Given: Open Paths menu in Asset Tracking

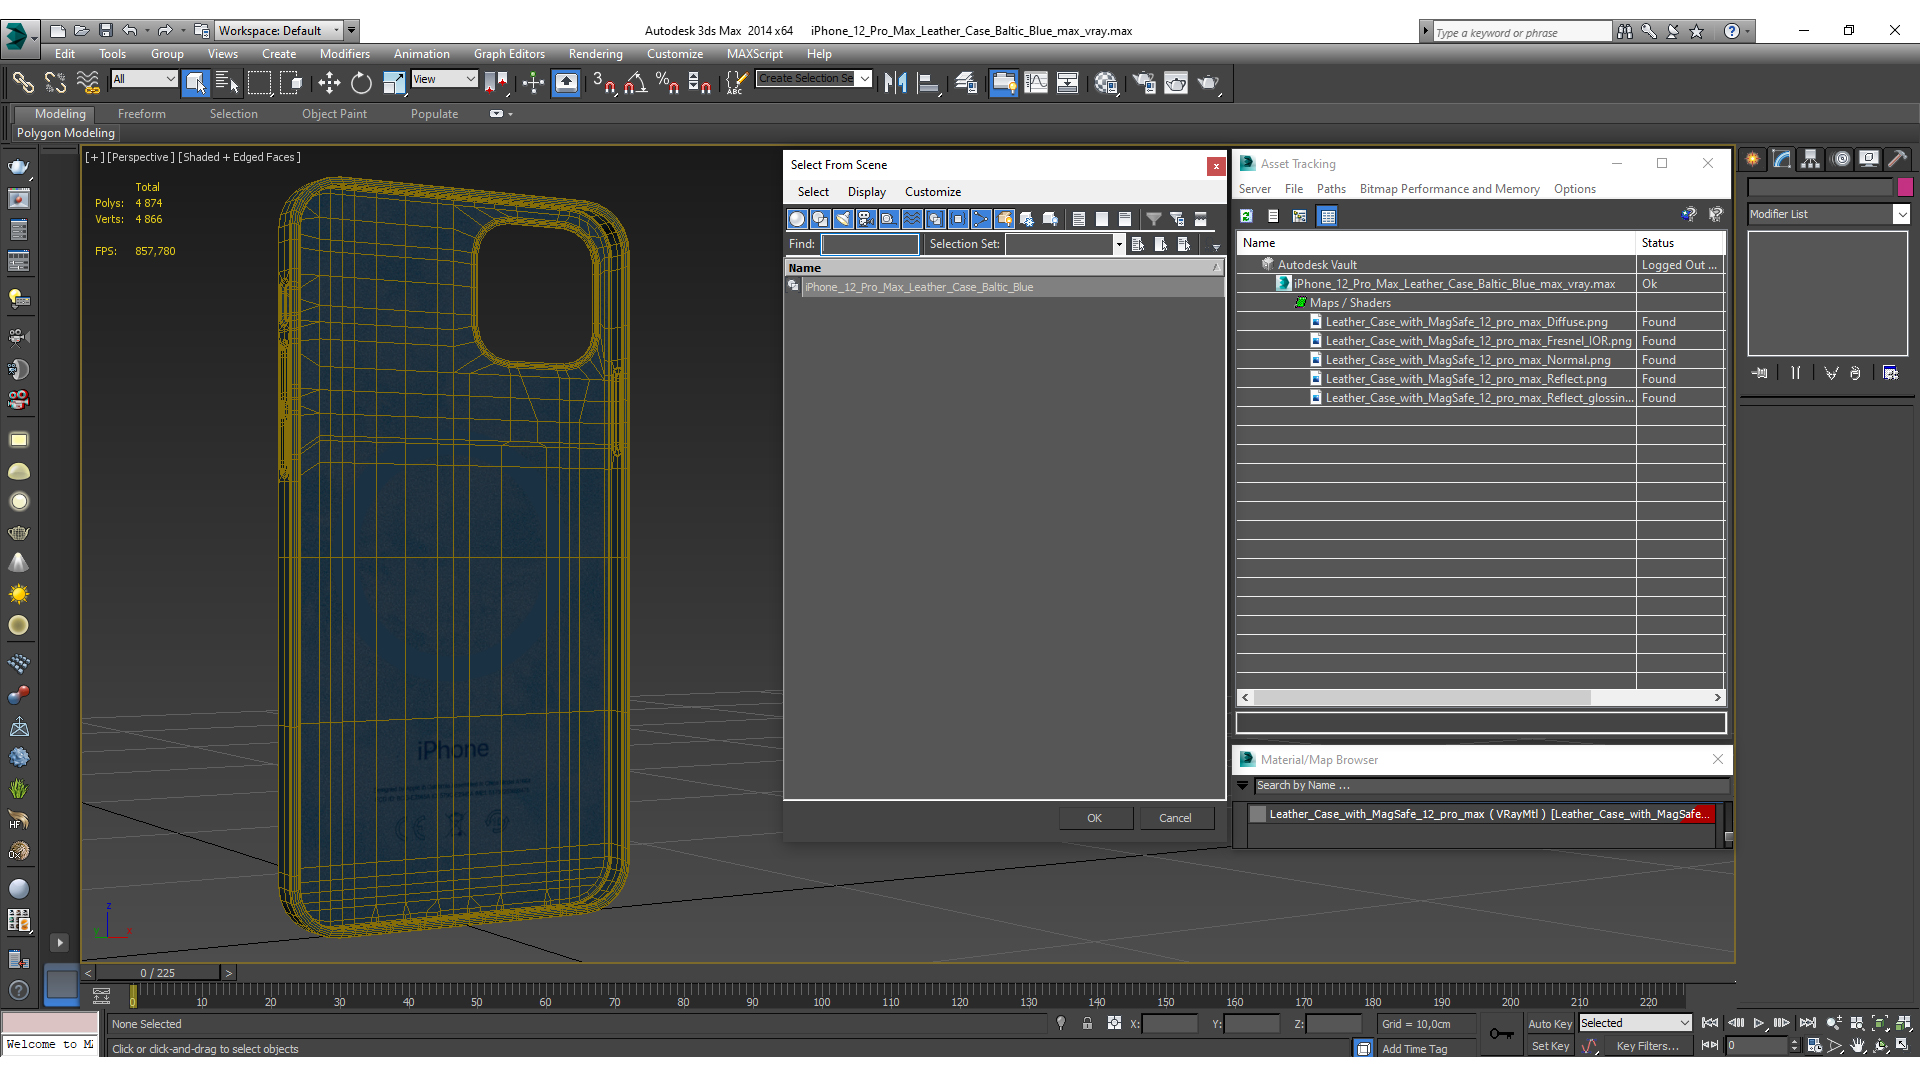Looking at the screenshot, I should tap(1331, 189).
